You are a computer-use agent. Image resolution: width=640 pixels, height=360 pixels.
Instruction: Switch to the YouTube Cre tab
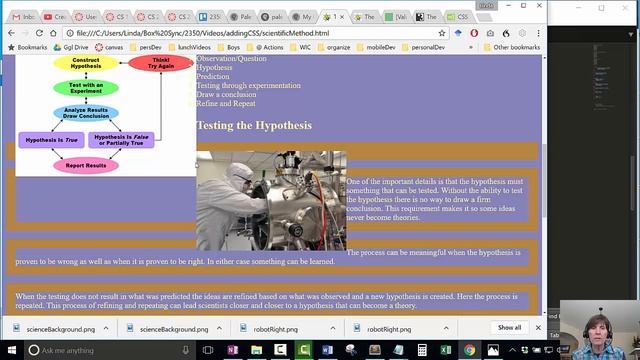pyautogui.click(x=54, y=17)
